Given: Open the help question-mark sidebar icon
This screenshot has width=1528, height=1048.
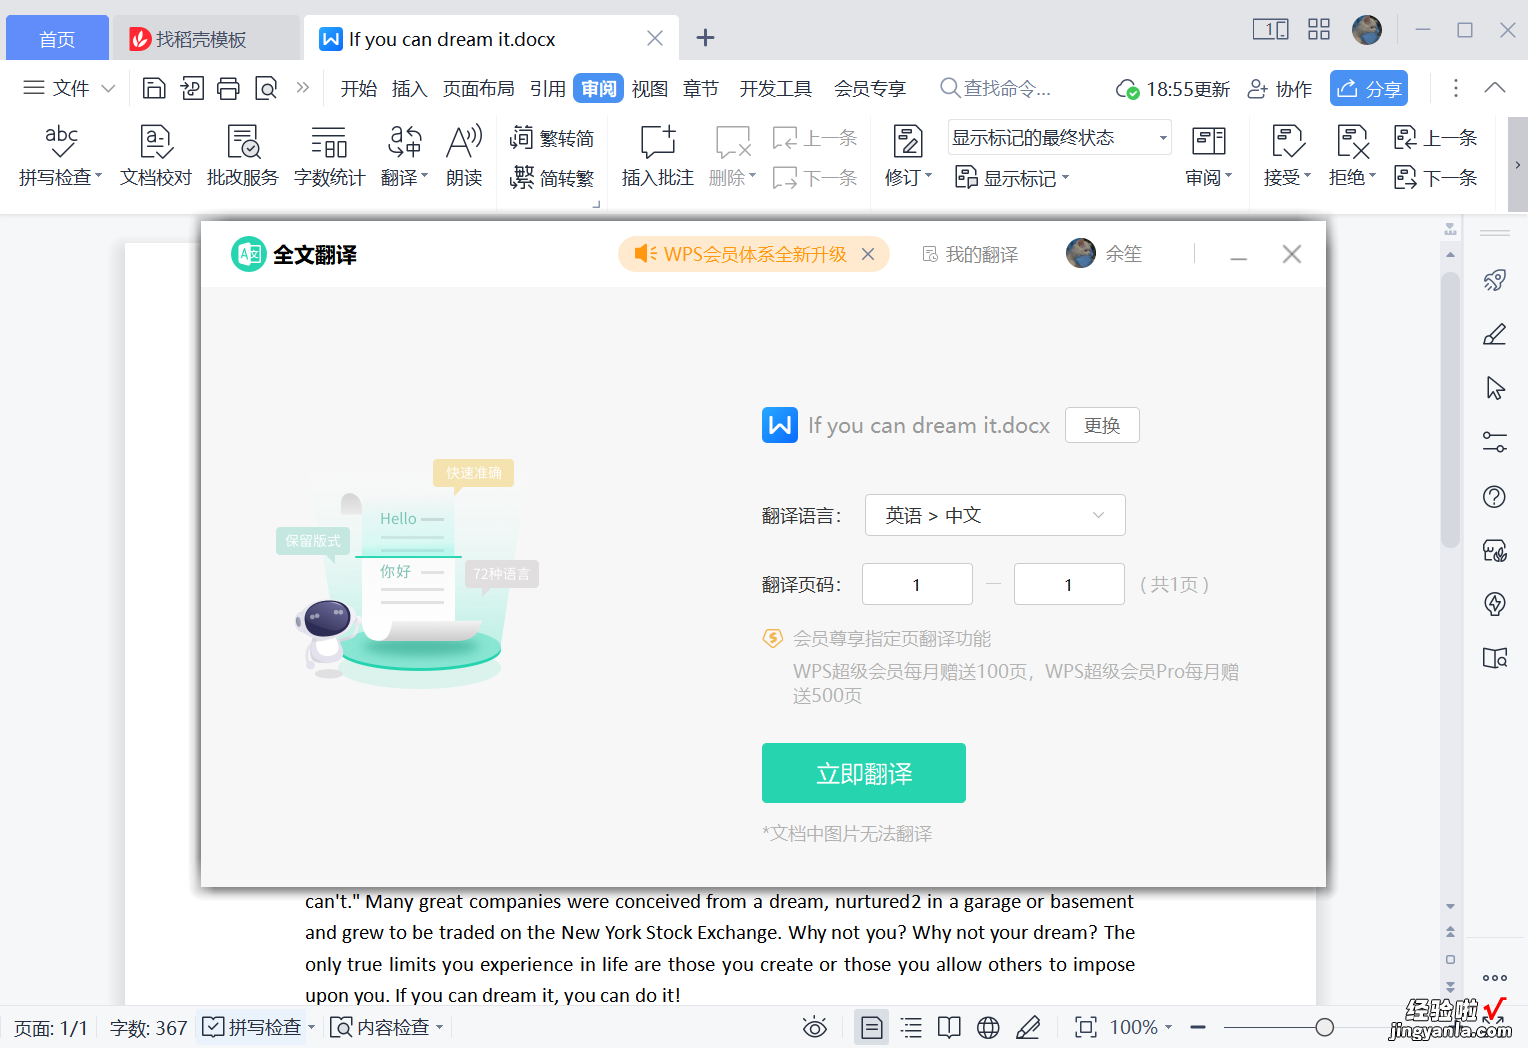Looking at the screenshot, I should [x=1495, y=496].
